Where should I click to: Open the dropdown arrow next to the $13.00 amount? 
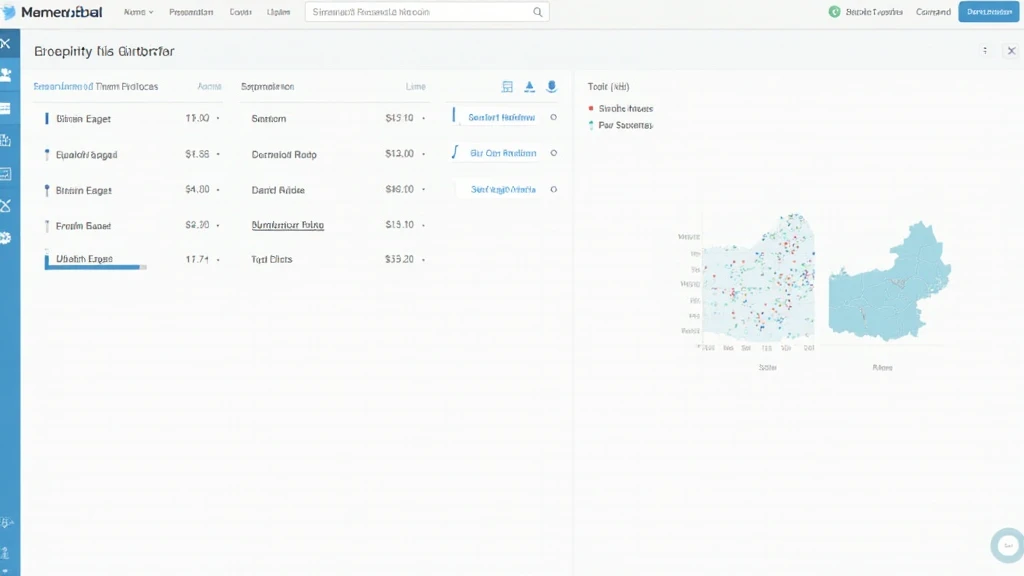pos(424,155)
